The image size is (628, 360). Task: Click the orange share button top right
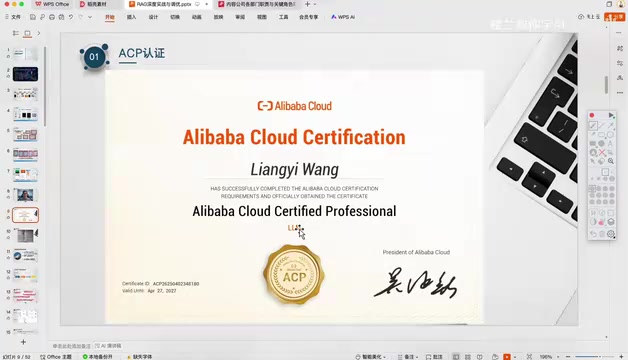click(x=614, y=17)
